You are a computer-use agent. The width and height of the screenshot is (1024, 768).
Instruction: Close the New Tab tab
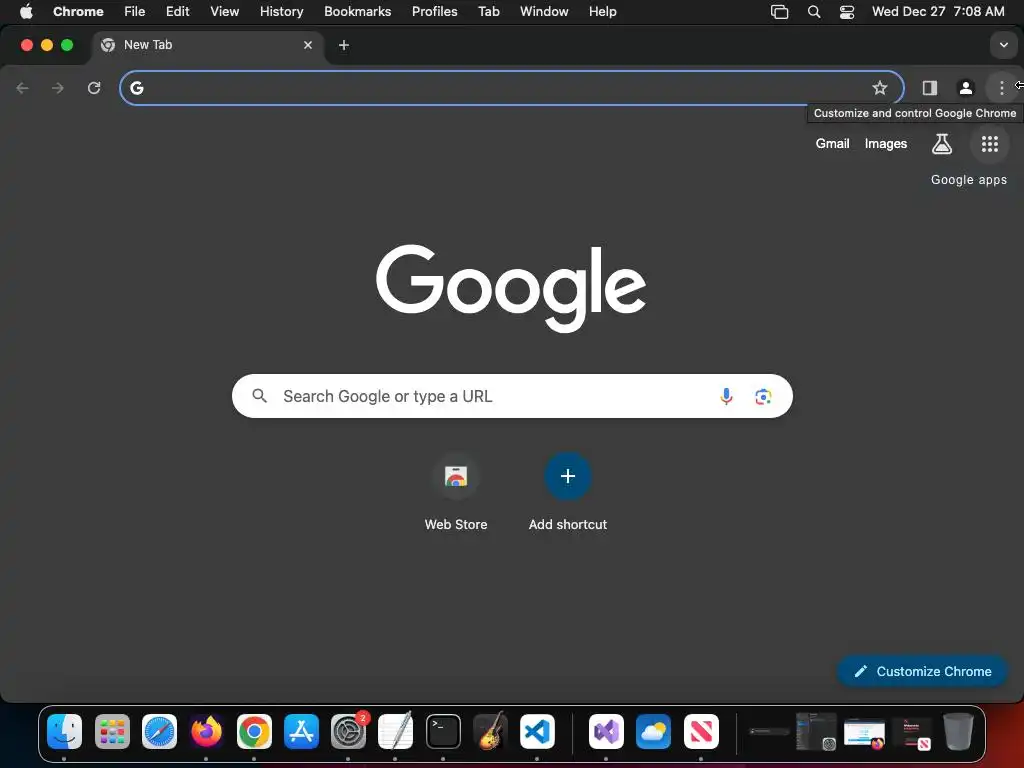pos(308,45)
